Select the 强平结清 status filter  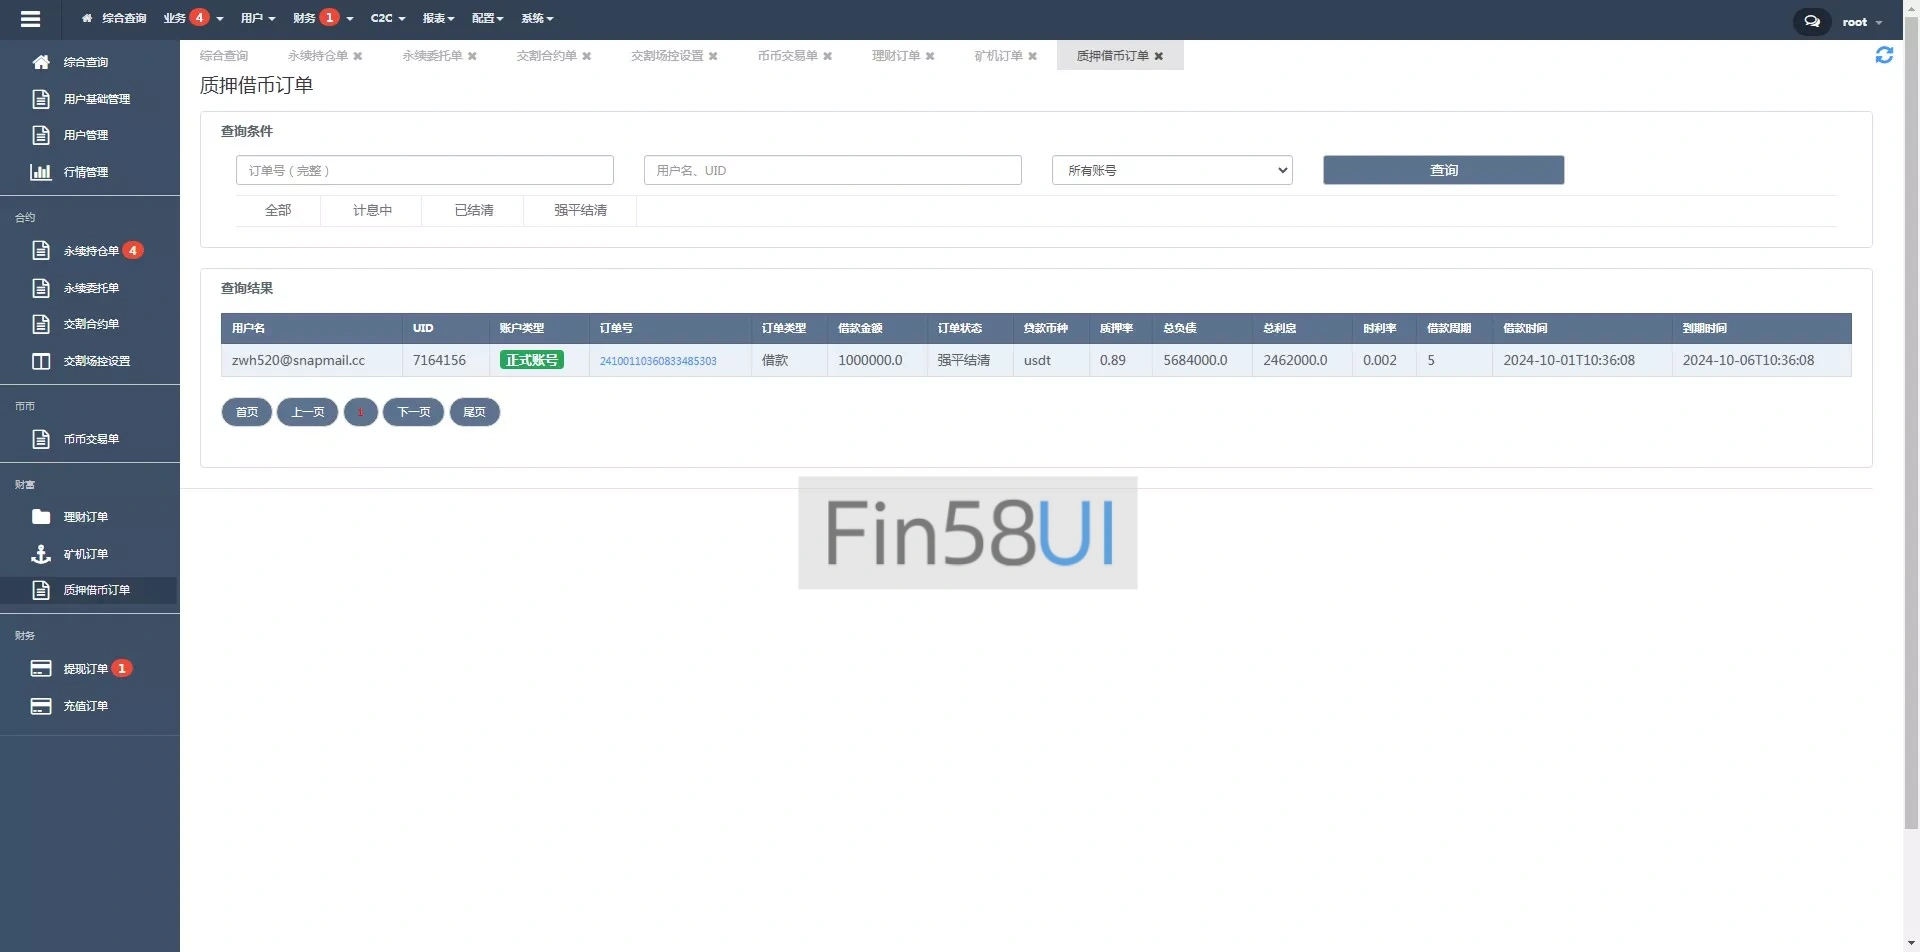click(580, 210)
